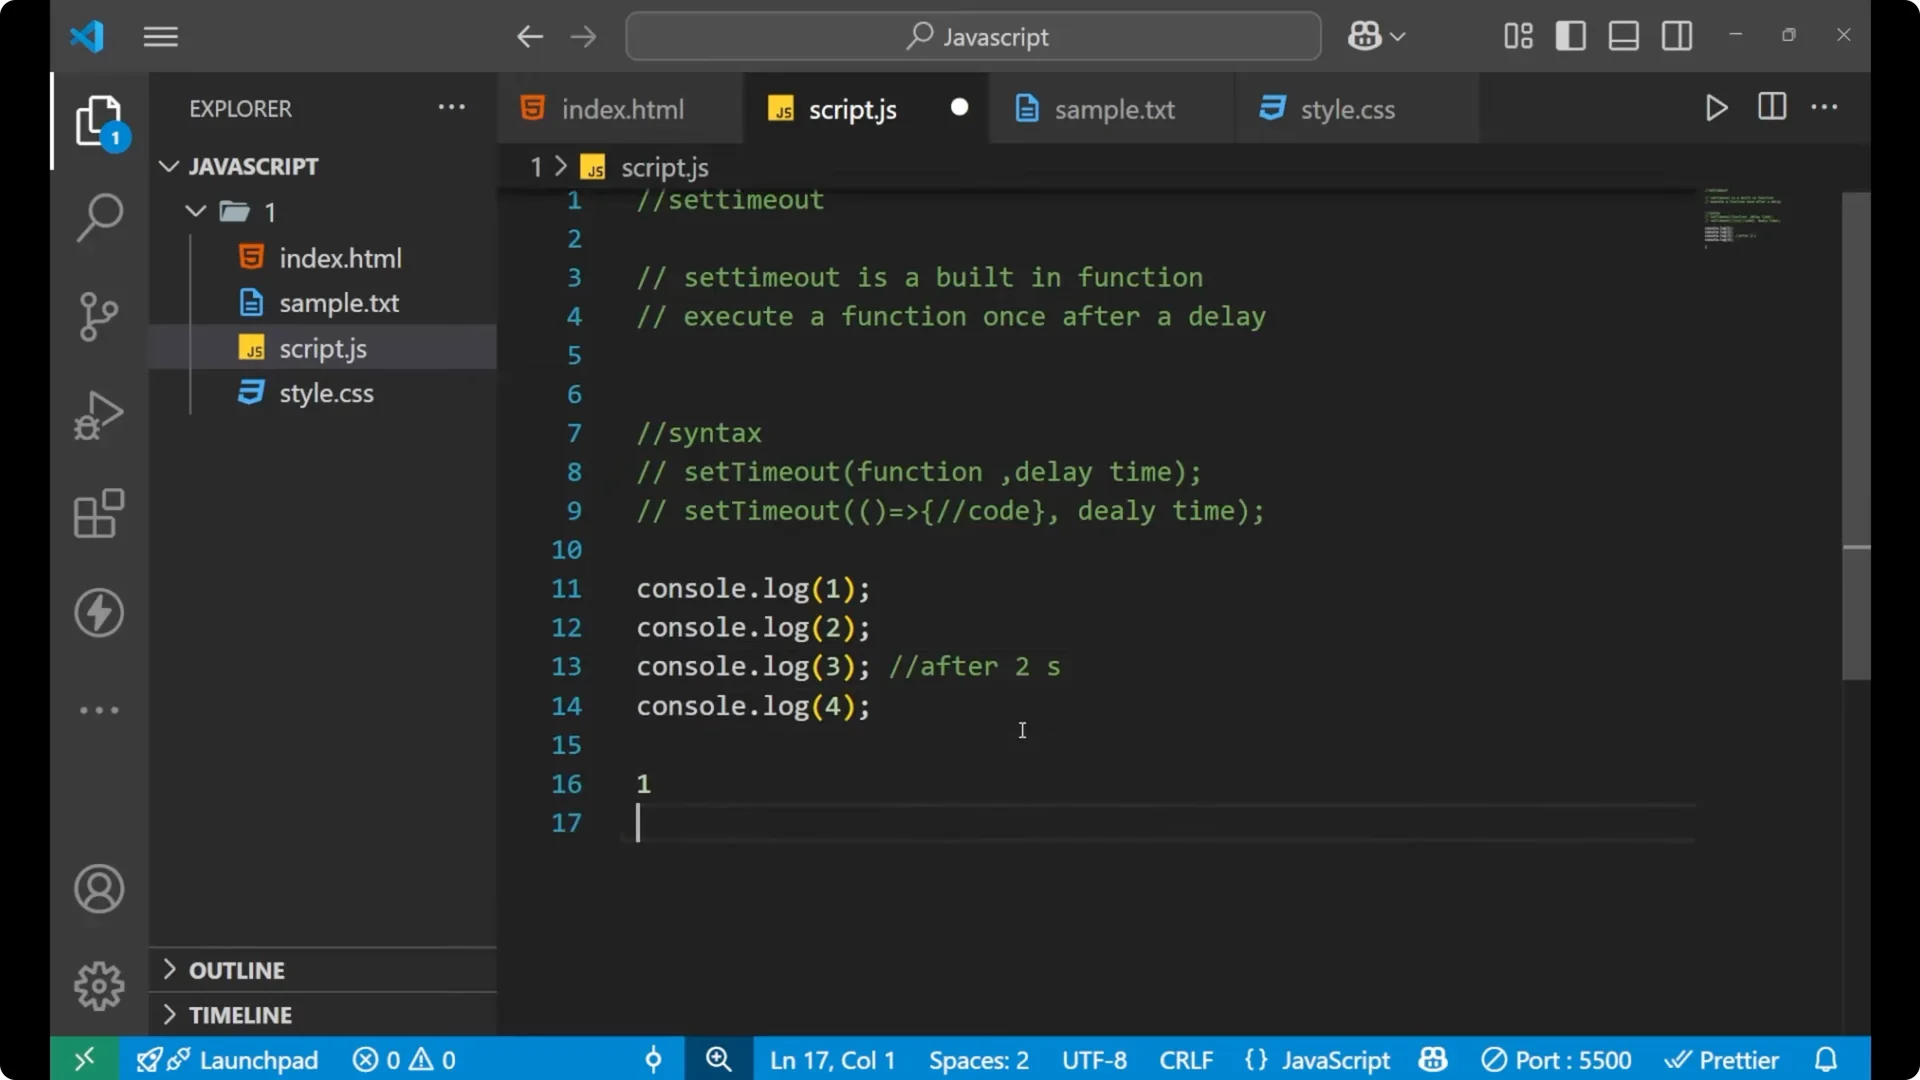This screenshot has width=1920, height=1080.
Task: Toggle the primary sidebar visibility
Action: pos(1570,35)
